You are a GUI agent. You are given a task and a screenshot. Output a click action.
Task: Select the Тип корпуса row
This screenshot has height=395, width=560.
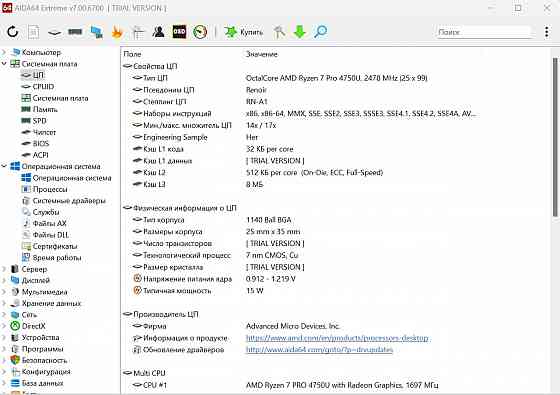pyautogui.click(x=336, y=220)
